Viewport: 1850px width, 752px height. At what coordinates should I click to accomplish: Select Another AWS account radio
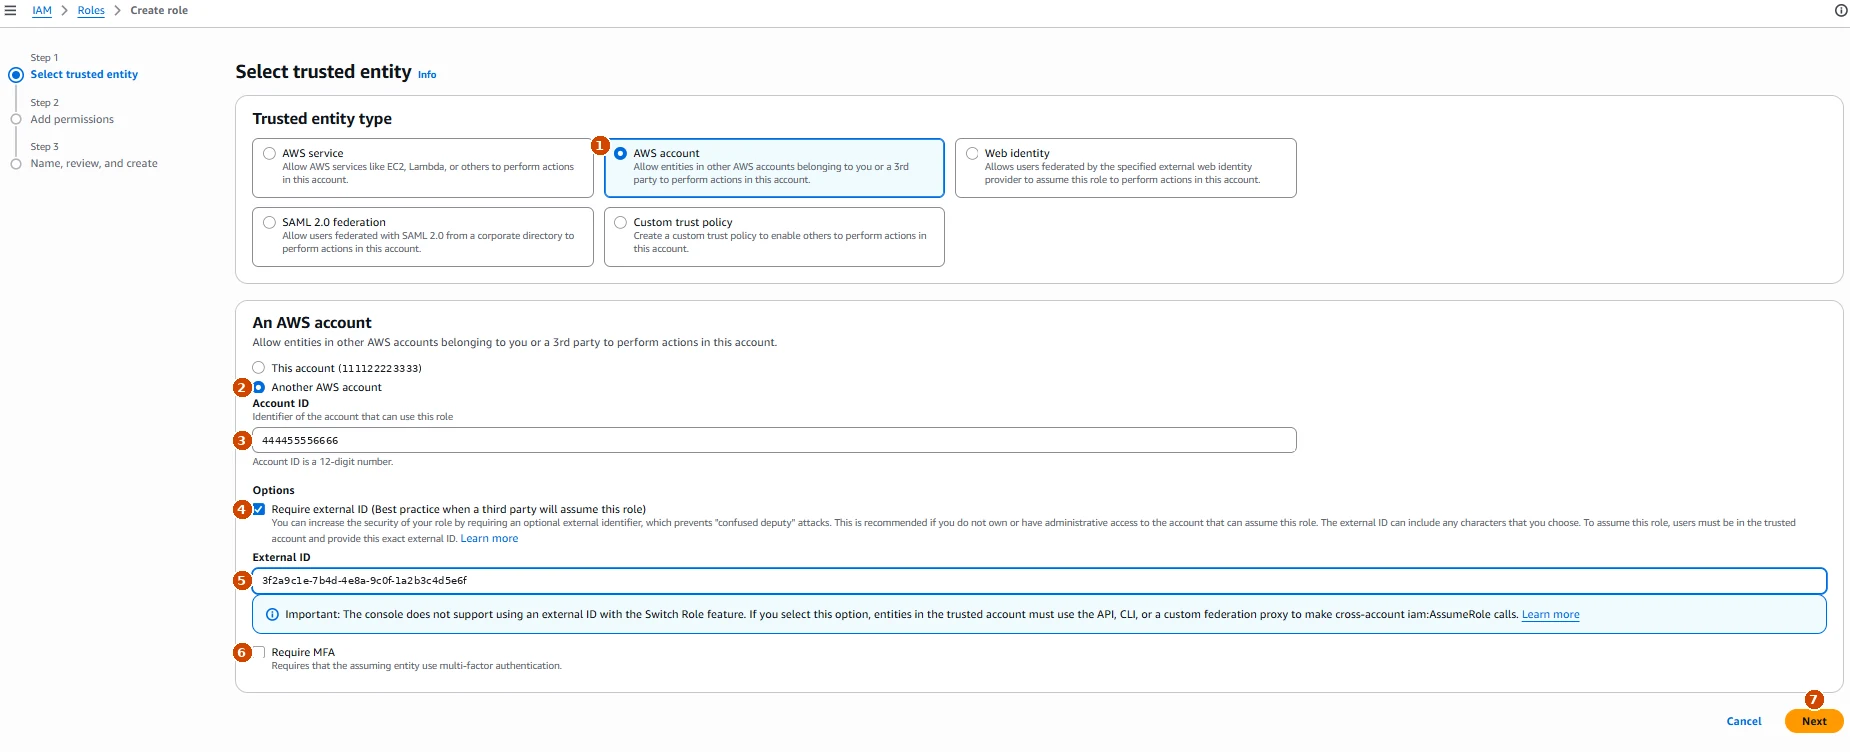click(x=259, y=387)
